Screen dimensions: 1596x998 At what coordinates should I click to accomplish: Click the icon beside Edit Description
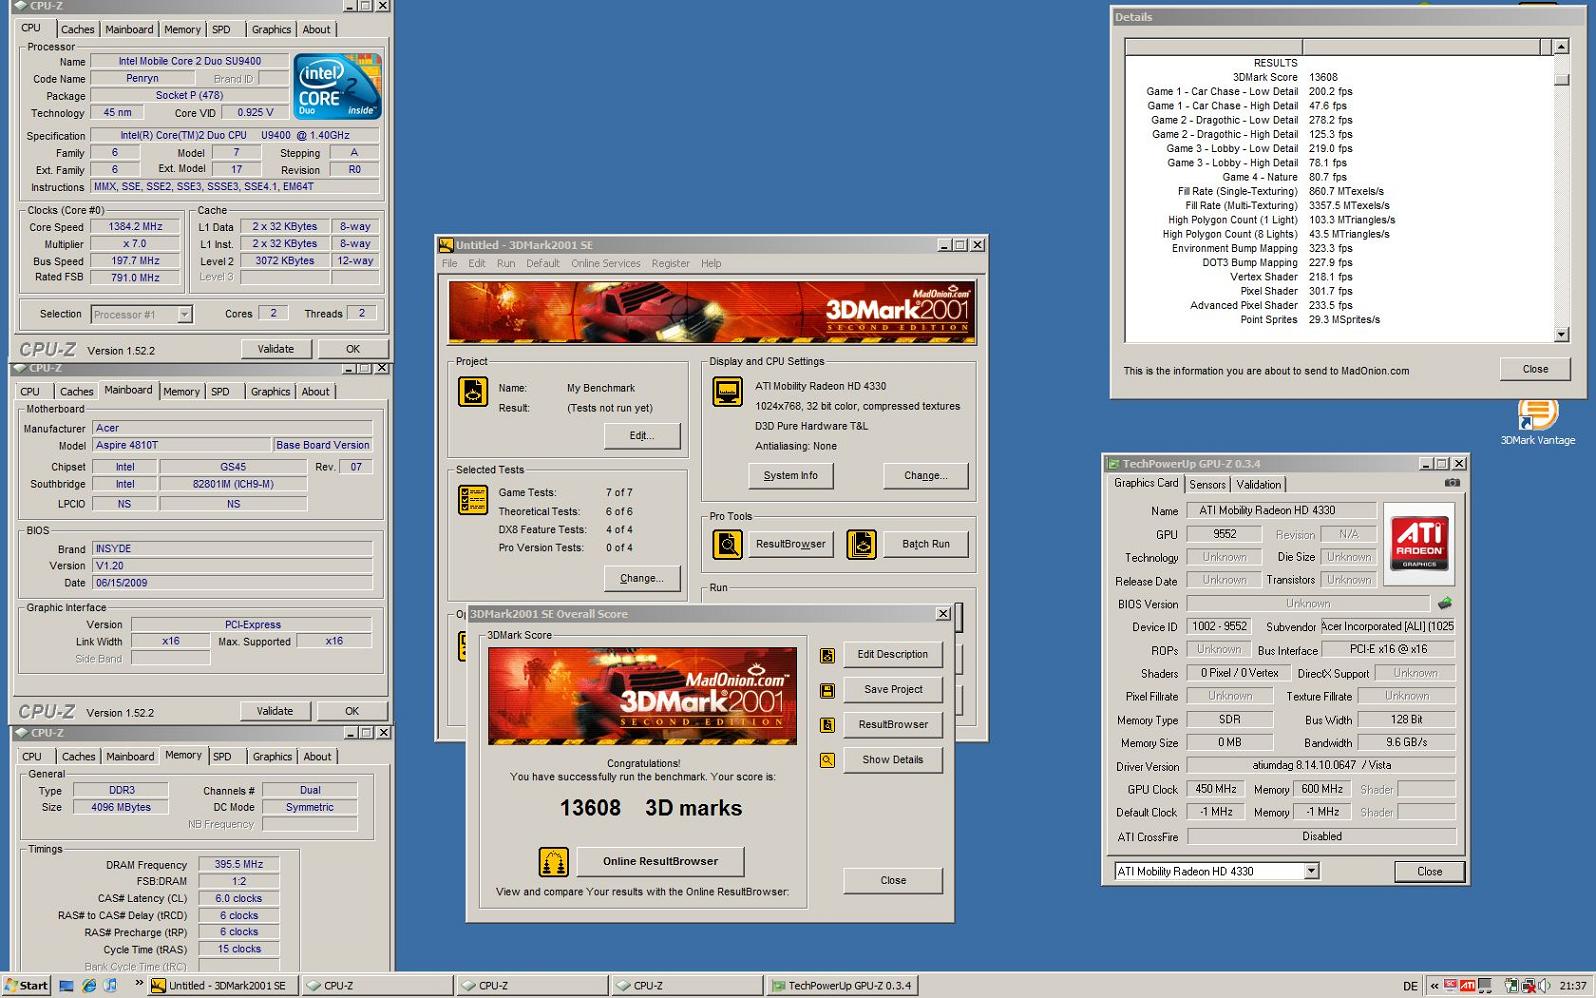coord(827,656)
